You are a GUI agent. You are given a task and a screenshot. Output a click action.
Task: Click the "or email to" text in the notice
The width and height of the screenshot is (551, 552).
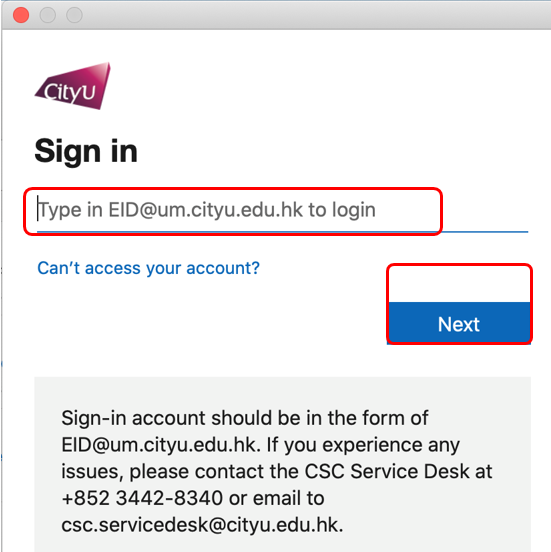(277, 498)
